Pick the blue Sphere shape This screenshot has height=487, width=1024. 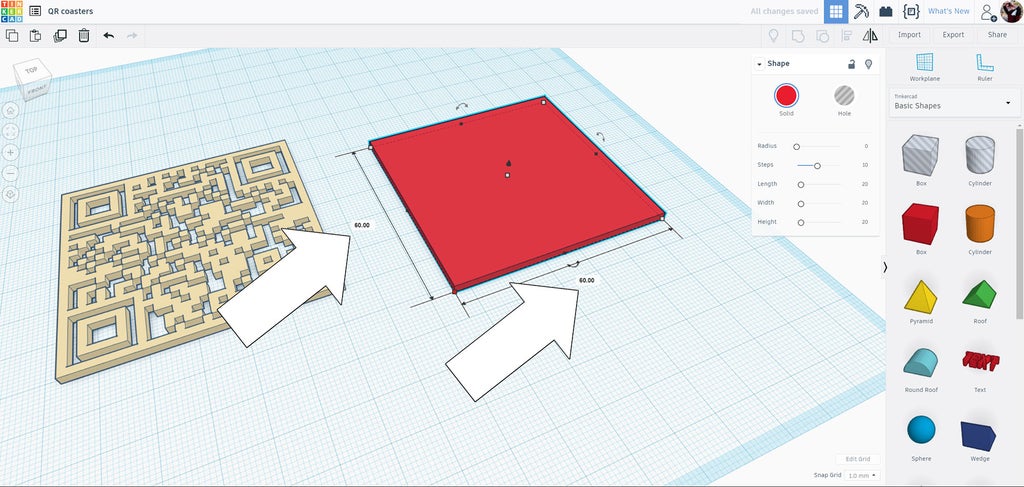921,430
